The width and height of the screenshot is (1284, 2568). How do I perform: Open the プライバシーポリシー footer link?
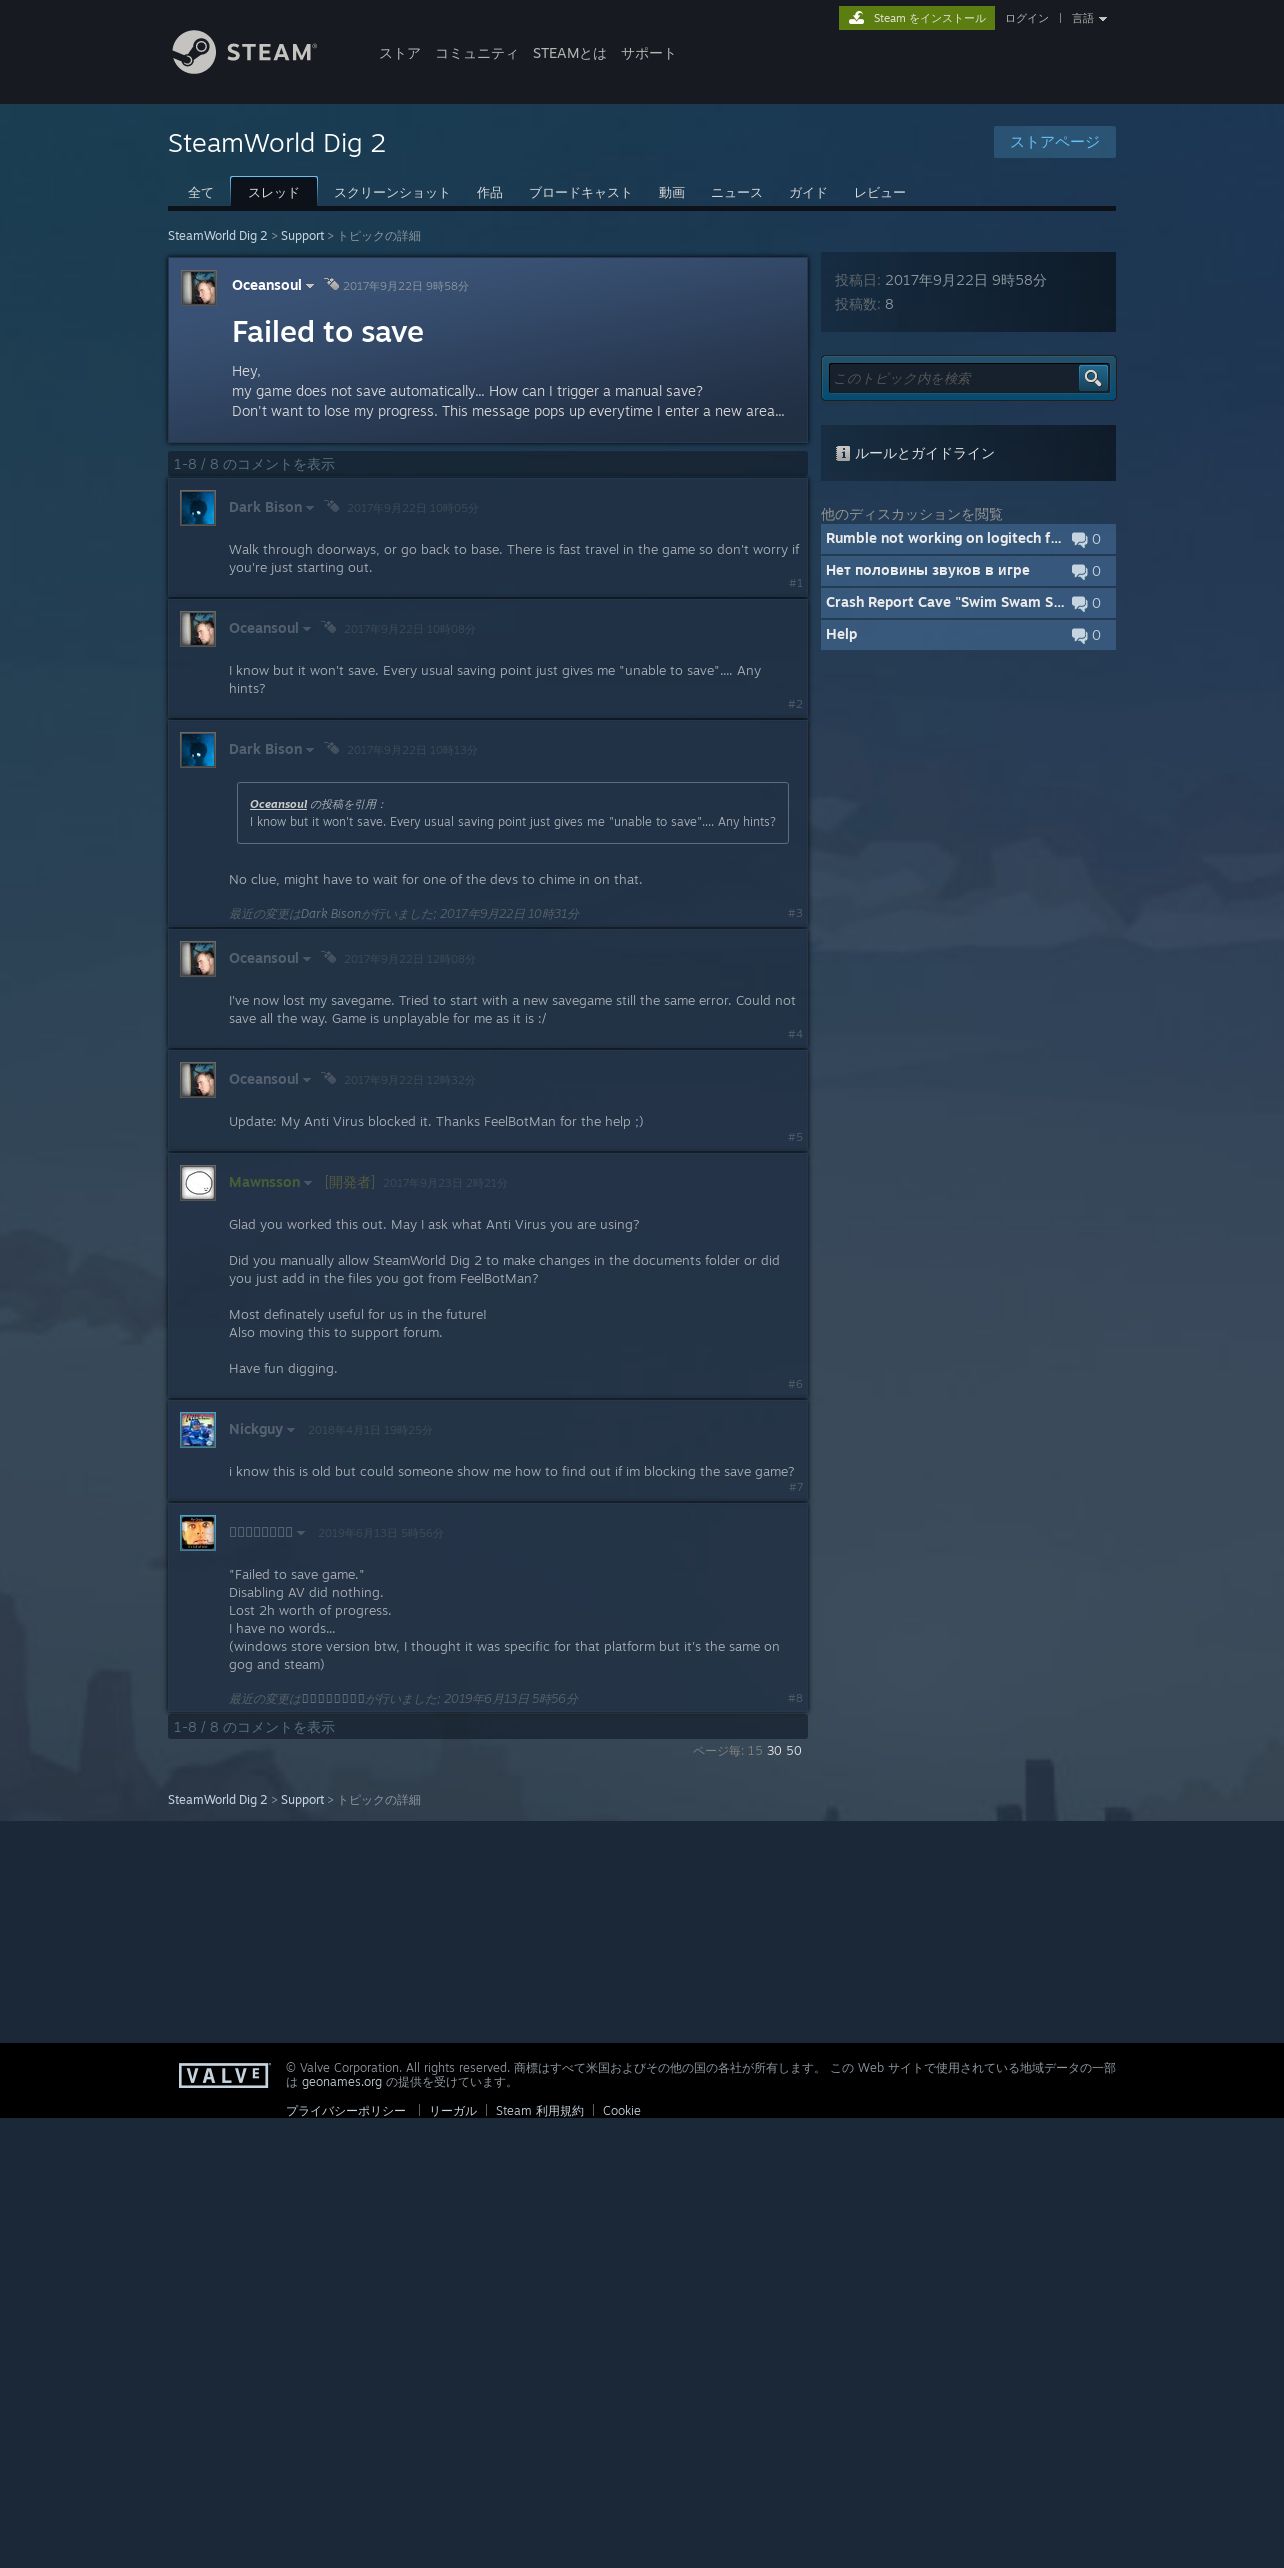coord(346,2110)
